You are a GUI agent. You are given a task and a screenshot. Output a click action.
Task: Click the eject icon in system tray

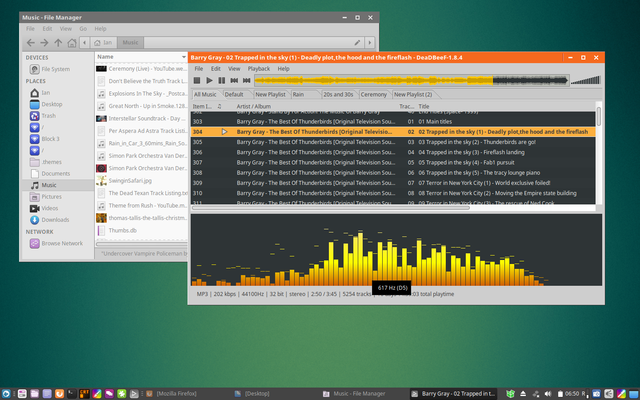click(x=523, y=394)
